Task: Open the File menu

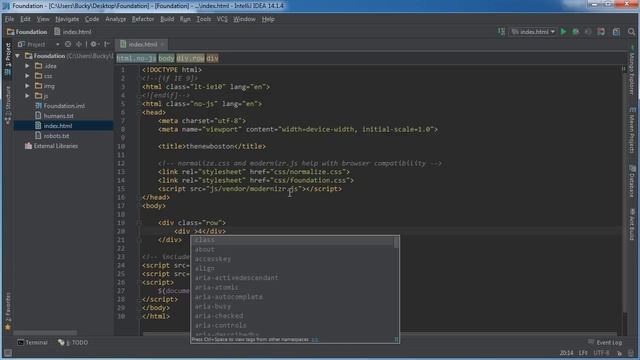Action: [9, 19]
